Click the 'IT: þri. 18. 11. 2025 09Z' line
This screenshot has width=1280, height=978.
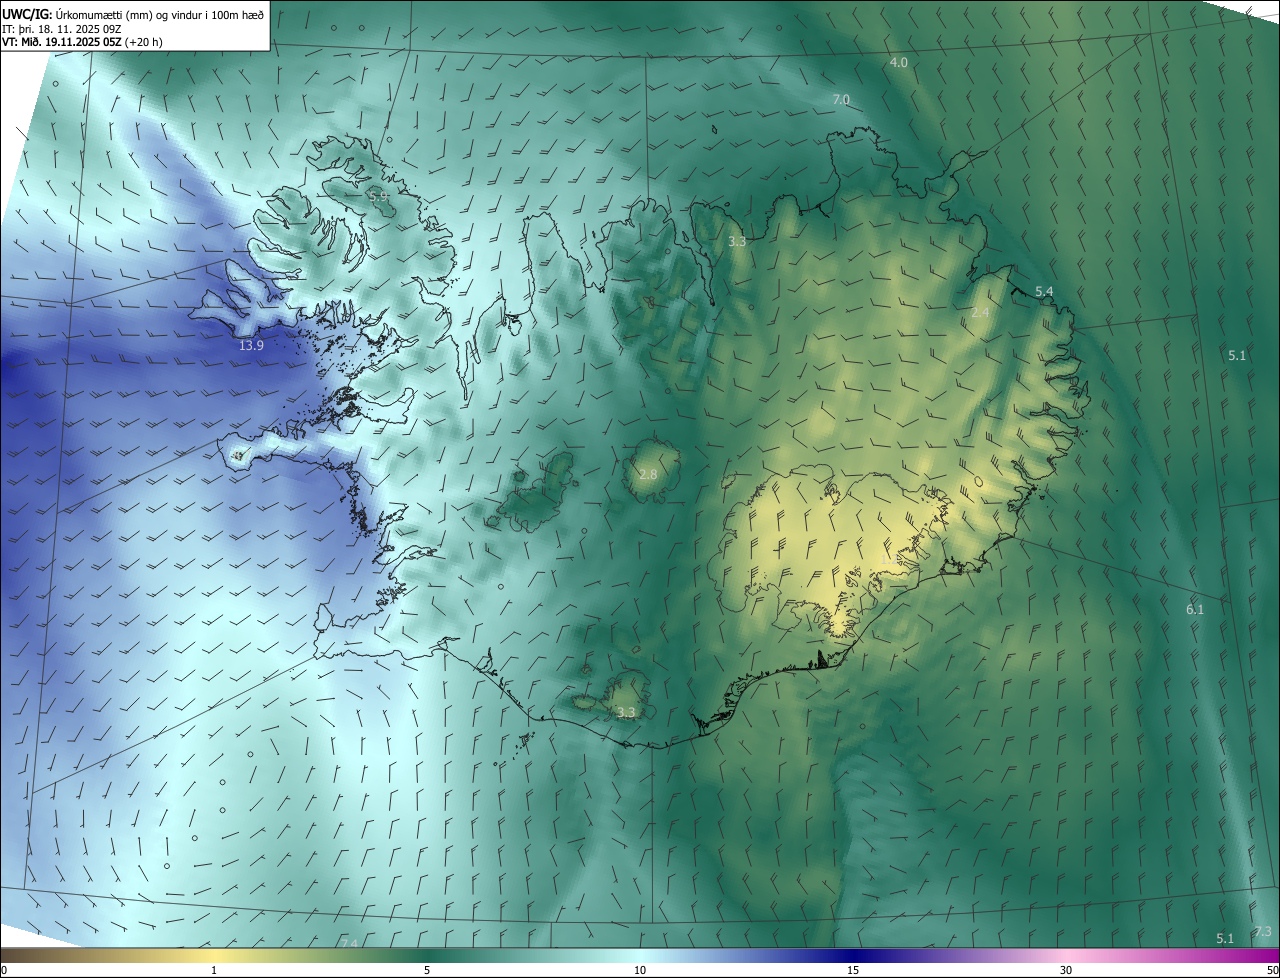click(x=62, y=28)
